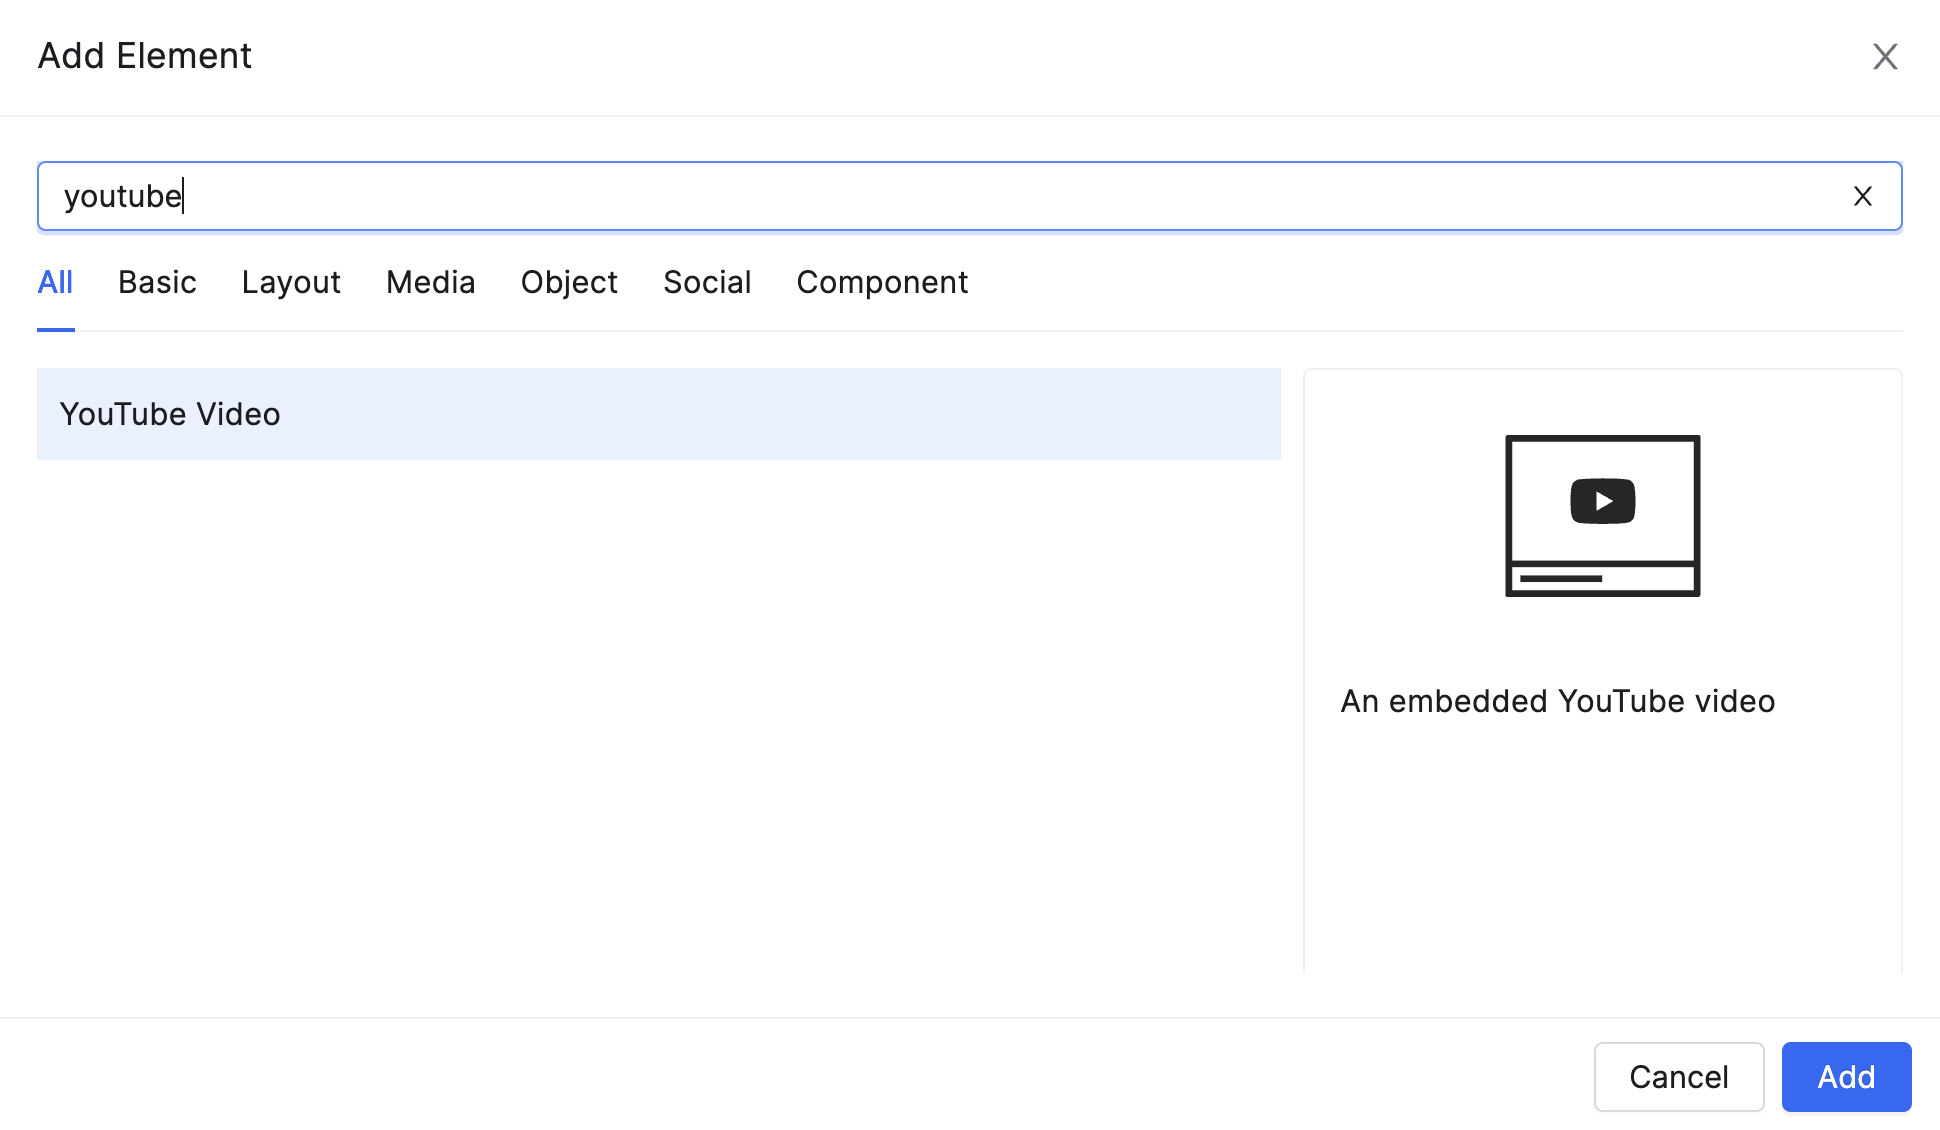Select the YouTube Video result

(x=659, y=414)
